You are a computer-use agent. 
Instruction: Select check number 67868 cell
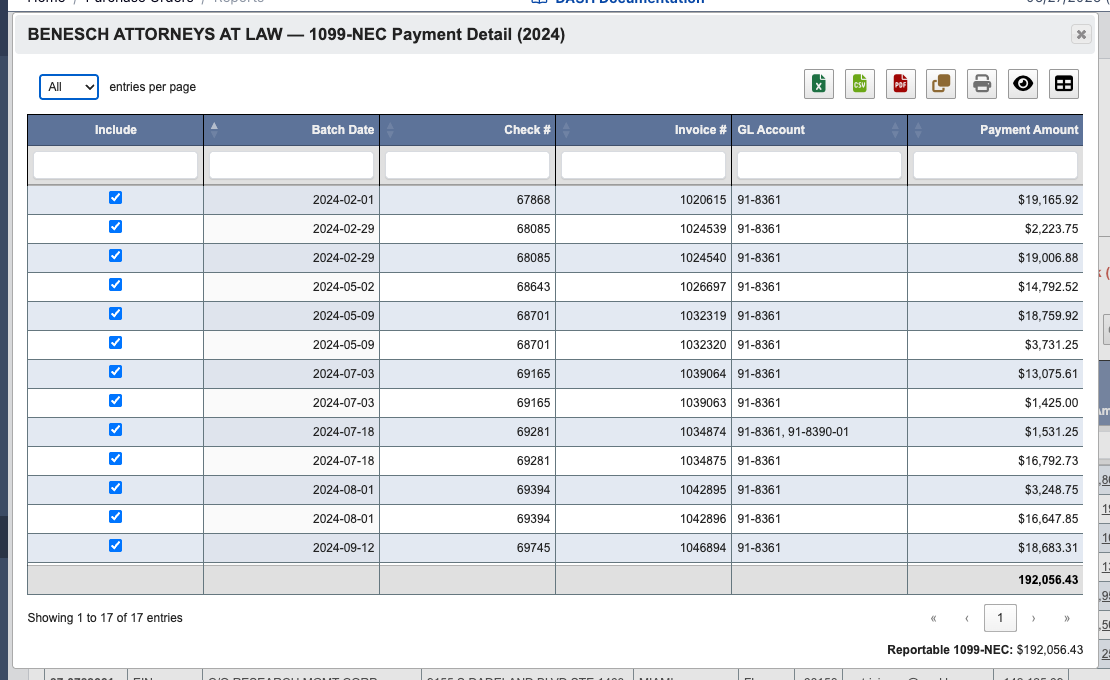coord(468,200)
